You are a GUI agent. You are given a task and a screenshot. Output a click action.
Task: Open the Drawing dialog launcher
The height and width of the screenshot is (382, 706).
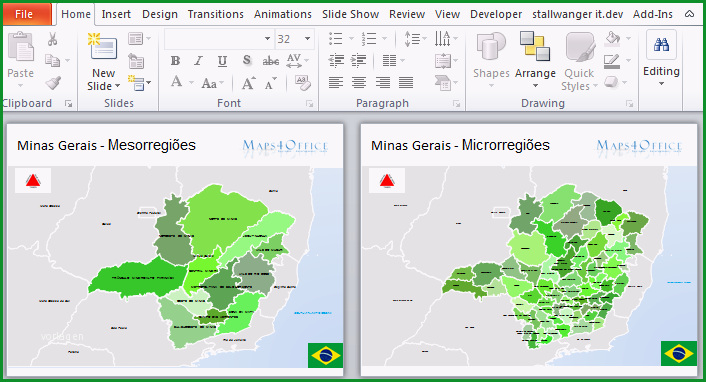[629, 104]
